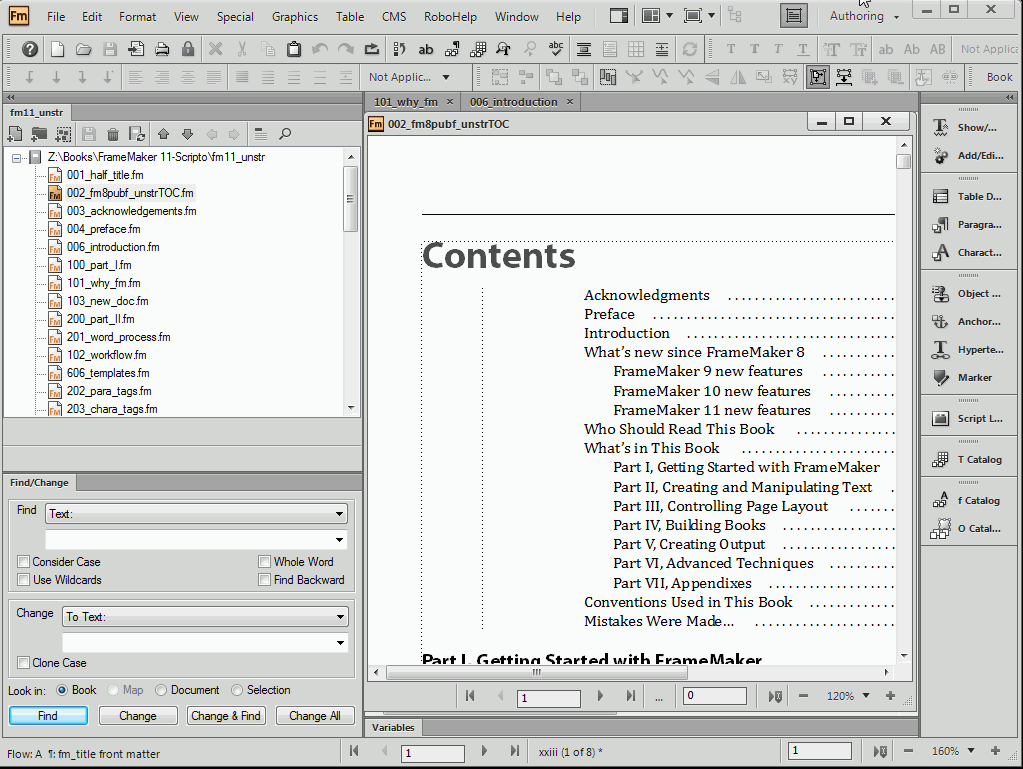Enable the Whole Word checkbox
Image resolution: width=1023 pixels, height=769 pixels.
264,562
